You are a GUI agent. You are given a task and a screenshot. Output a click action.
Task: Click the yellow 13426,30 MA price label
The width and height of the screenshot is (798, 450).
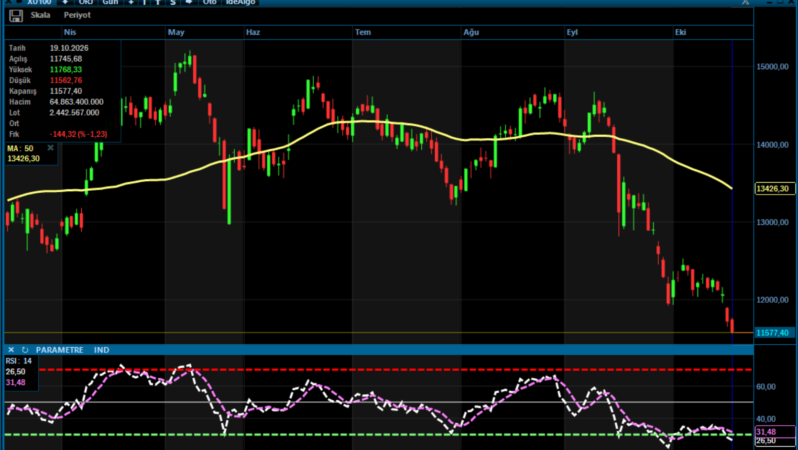pos(775,189)
